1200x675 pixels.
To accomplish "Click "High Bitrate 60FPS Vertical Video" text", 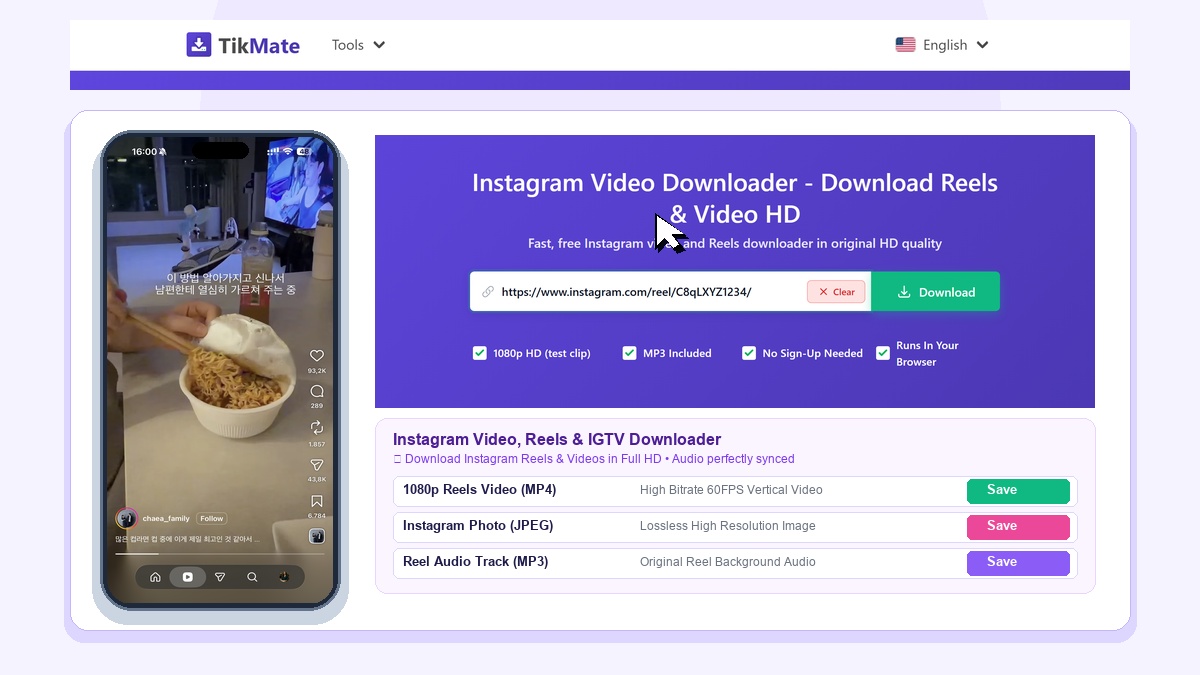I will pos(731,490).
